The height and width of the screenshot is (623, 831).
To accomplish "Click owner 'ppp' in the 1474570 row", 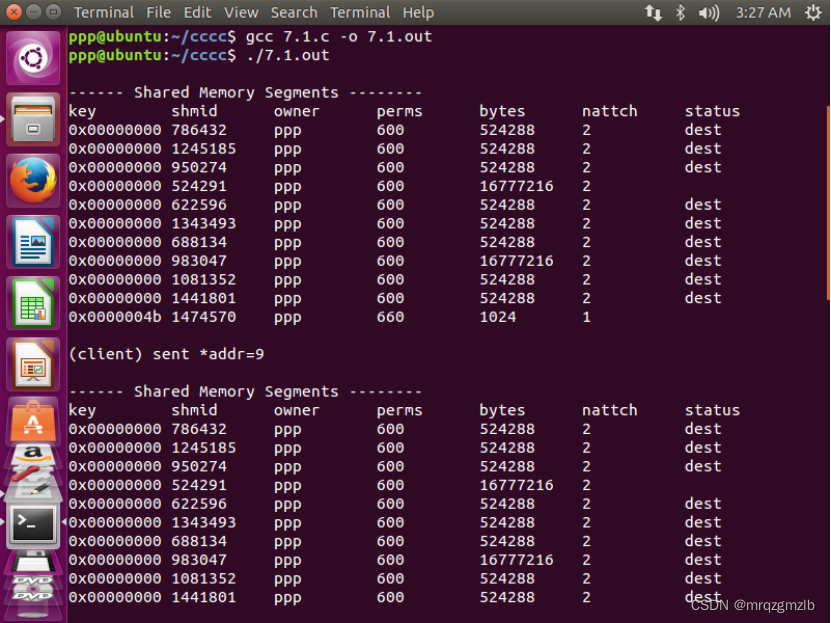I will coord(287,318).
